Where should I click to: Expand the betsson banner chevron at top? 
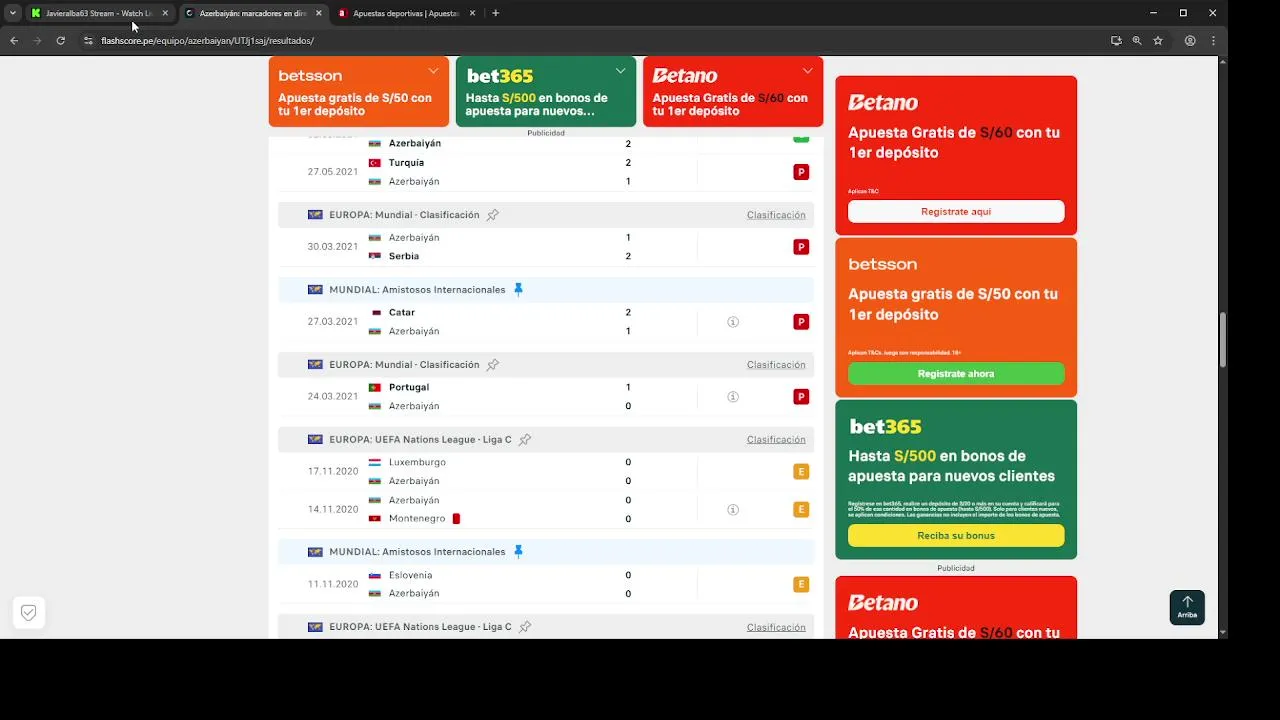pyautogui.click(x=433, y=71)
